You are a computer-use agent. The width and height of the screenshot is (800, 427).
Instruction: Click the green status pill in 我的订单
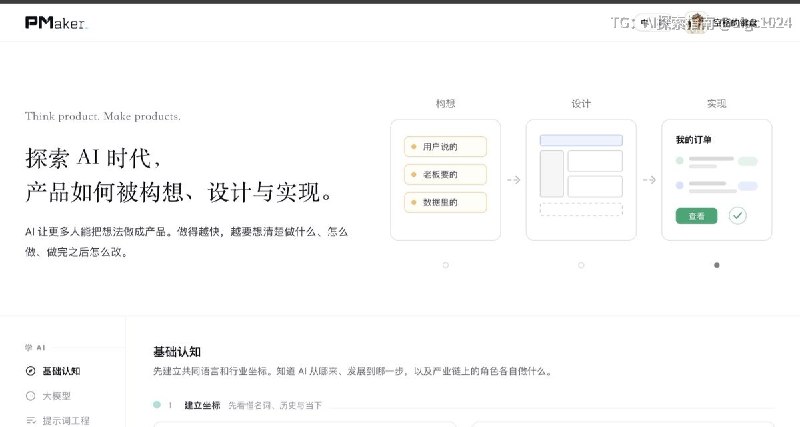pyautogui.click(x=748, y=161)
